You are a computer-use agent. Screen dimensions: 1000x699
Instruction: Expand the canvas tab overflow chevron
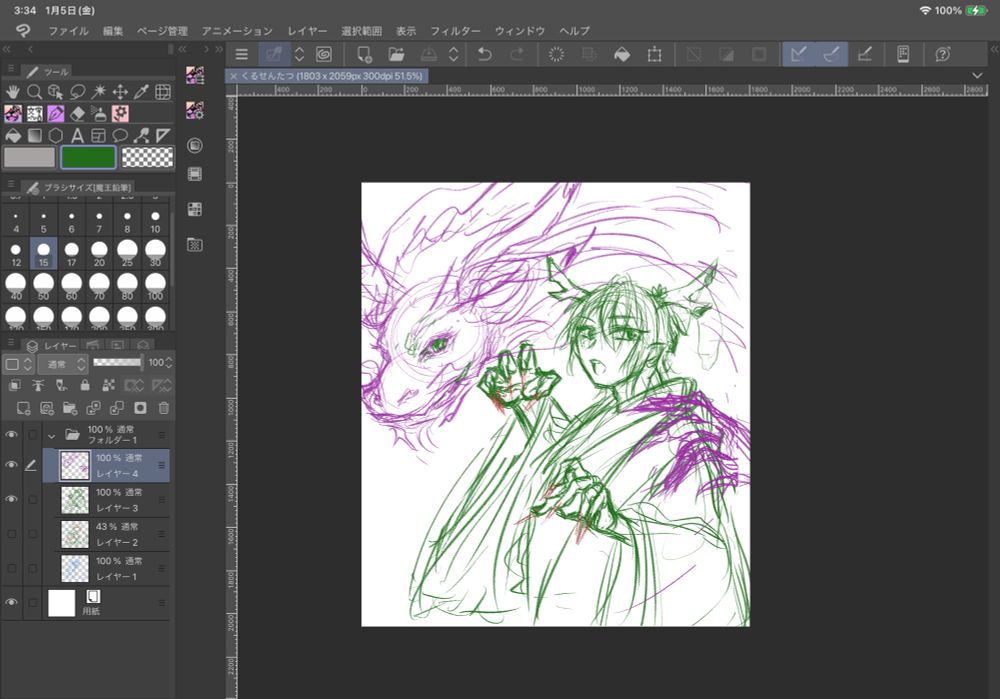[977, 75]
